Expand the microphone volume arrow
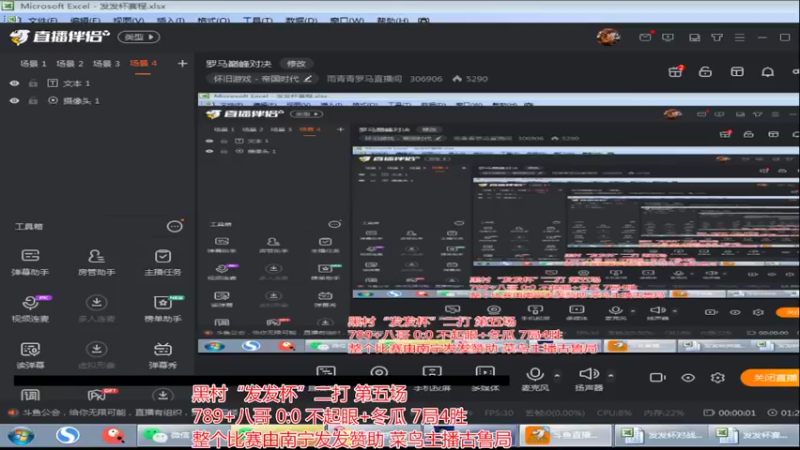 coord(557,376)
